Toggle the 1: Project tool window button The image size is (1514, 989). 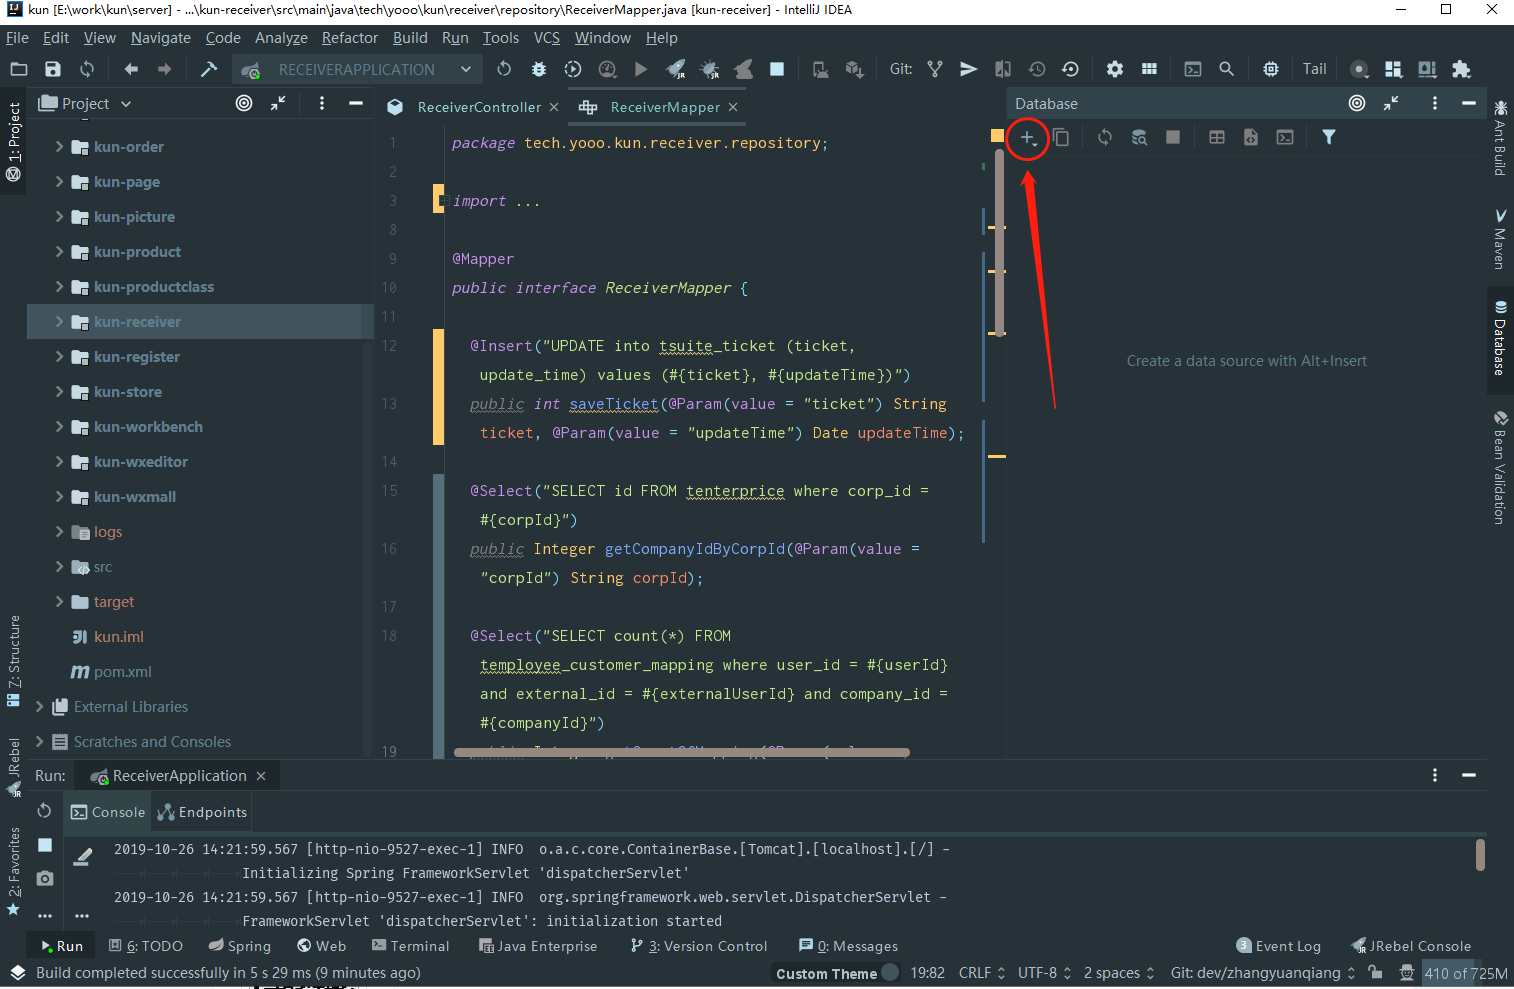[14, 141]
